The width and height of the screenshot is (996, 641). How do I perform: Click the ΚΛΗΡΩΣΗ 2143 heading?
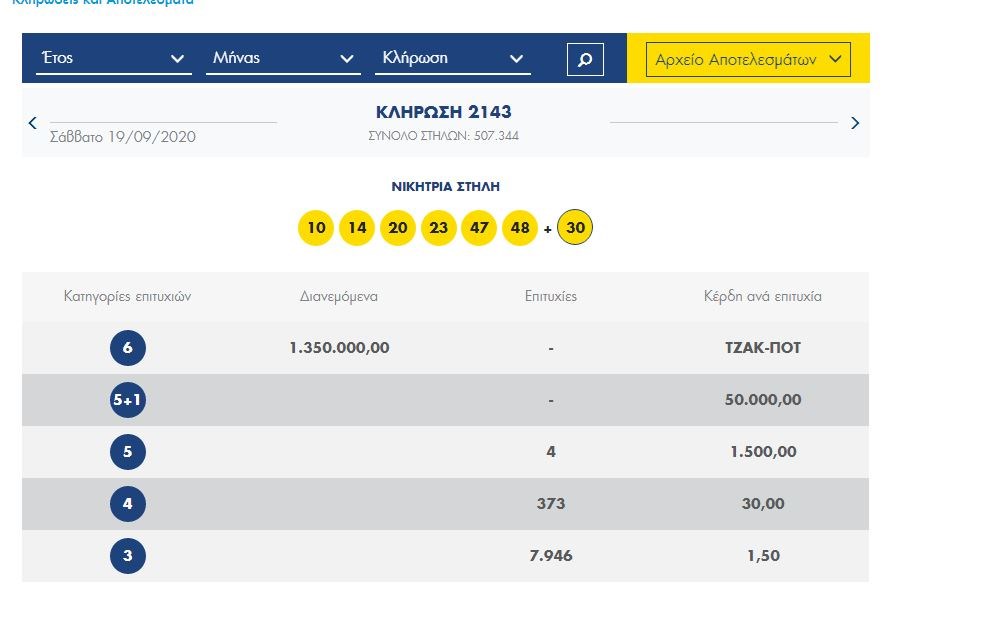point(443,112)
